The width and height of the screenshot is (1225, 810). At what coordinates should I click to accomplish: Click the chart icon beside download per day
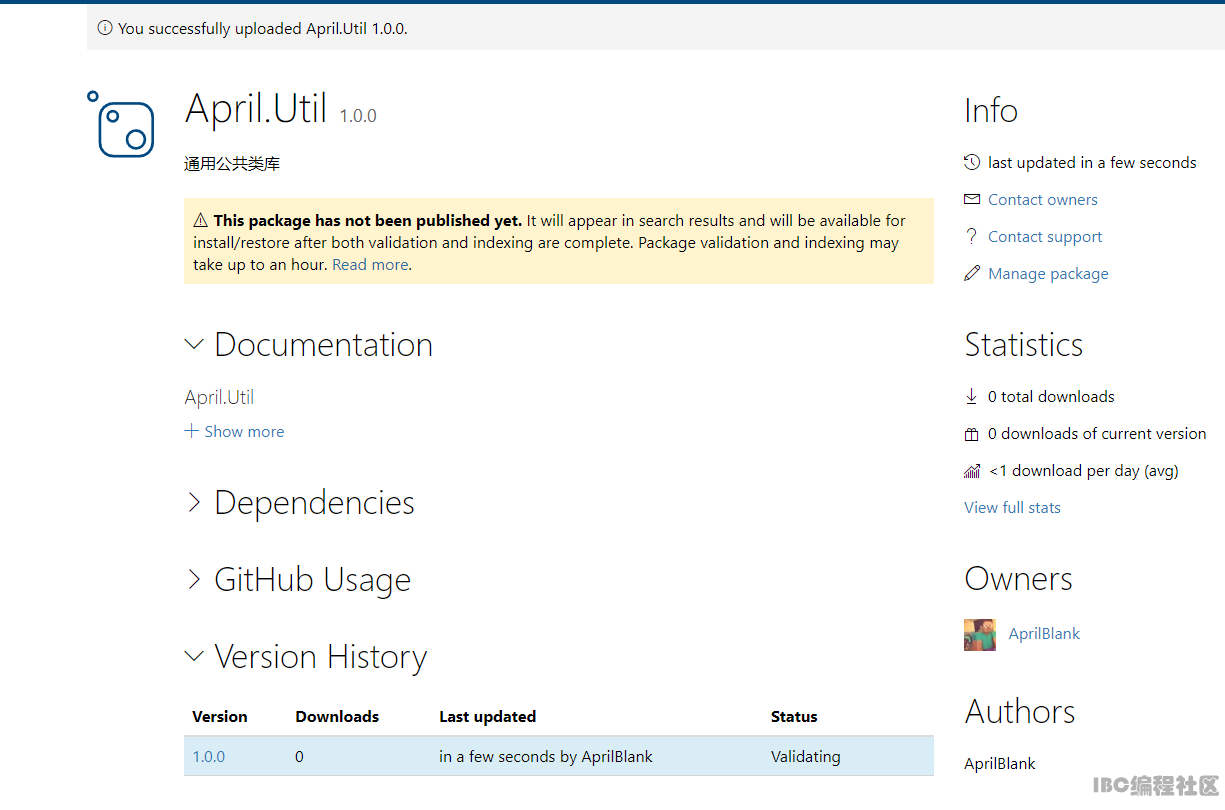coord(972,470)
